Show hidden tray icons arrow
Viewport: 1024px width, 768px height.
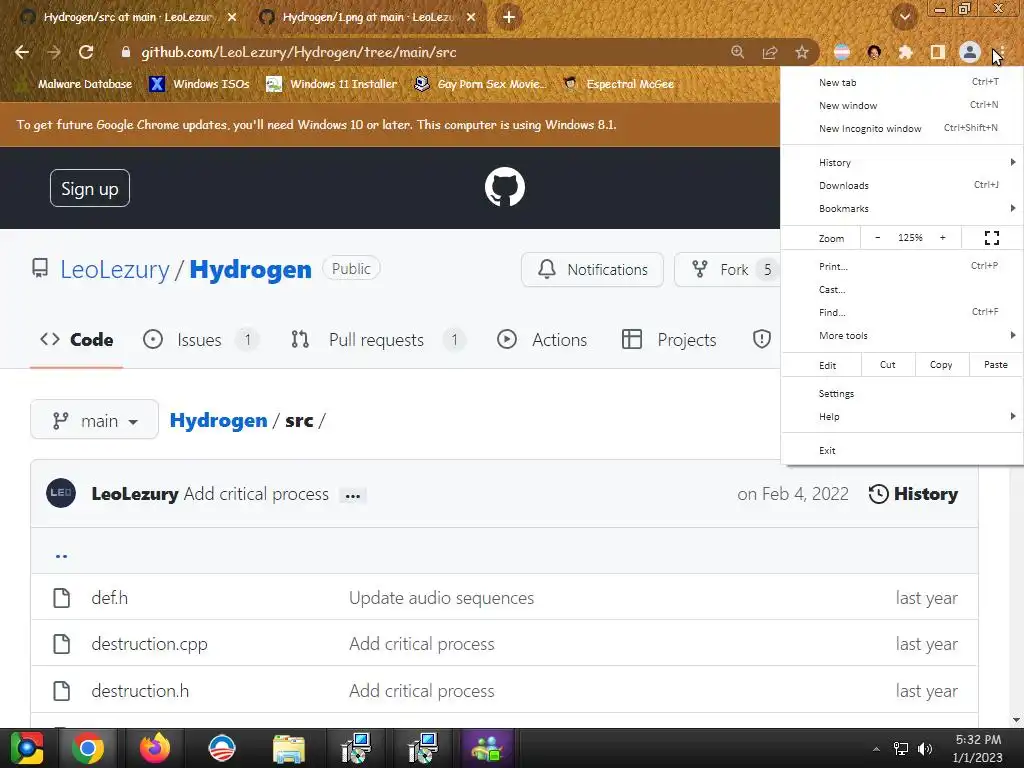[876, 749]
